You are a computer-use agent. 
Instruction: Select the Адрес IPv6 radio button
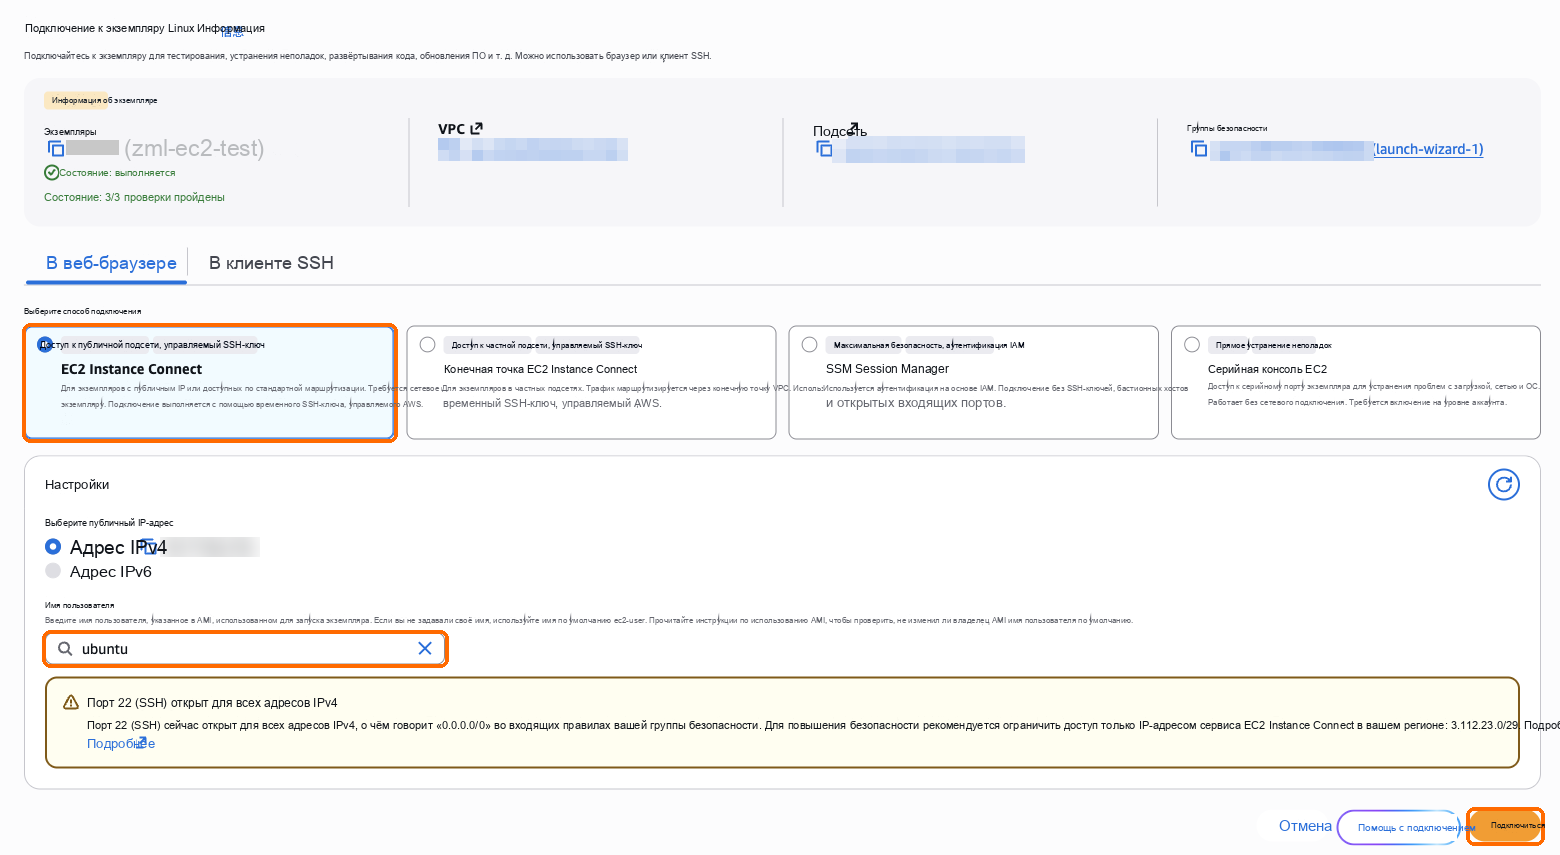pyautogui.click(x=53, y=571)
